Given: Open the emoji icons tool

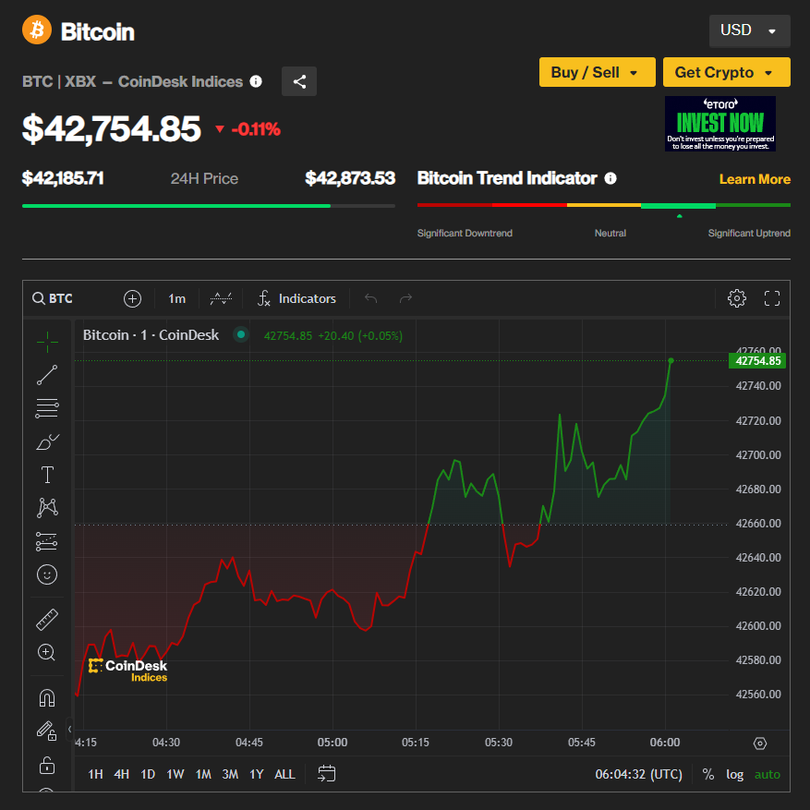Looking at the screenshot, I should point(47,574).
